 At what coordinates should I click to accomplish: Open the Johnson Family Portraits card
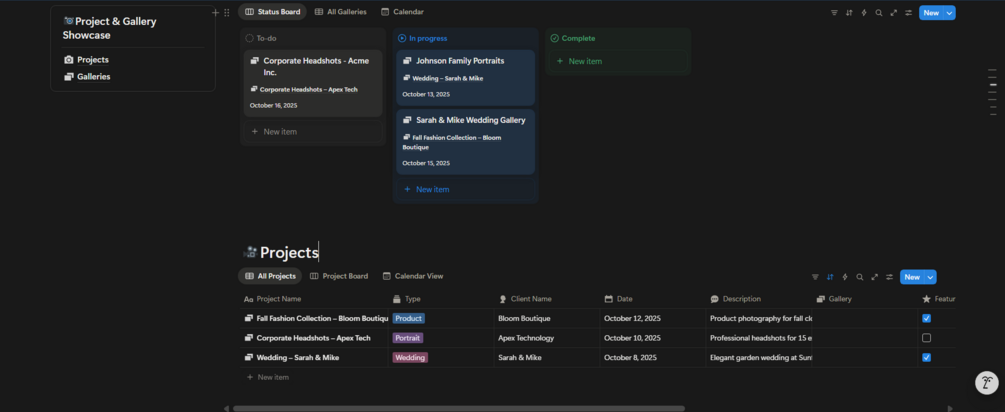(x=460, y=61)
